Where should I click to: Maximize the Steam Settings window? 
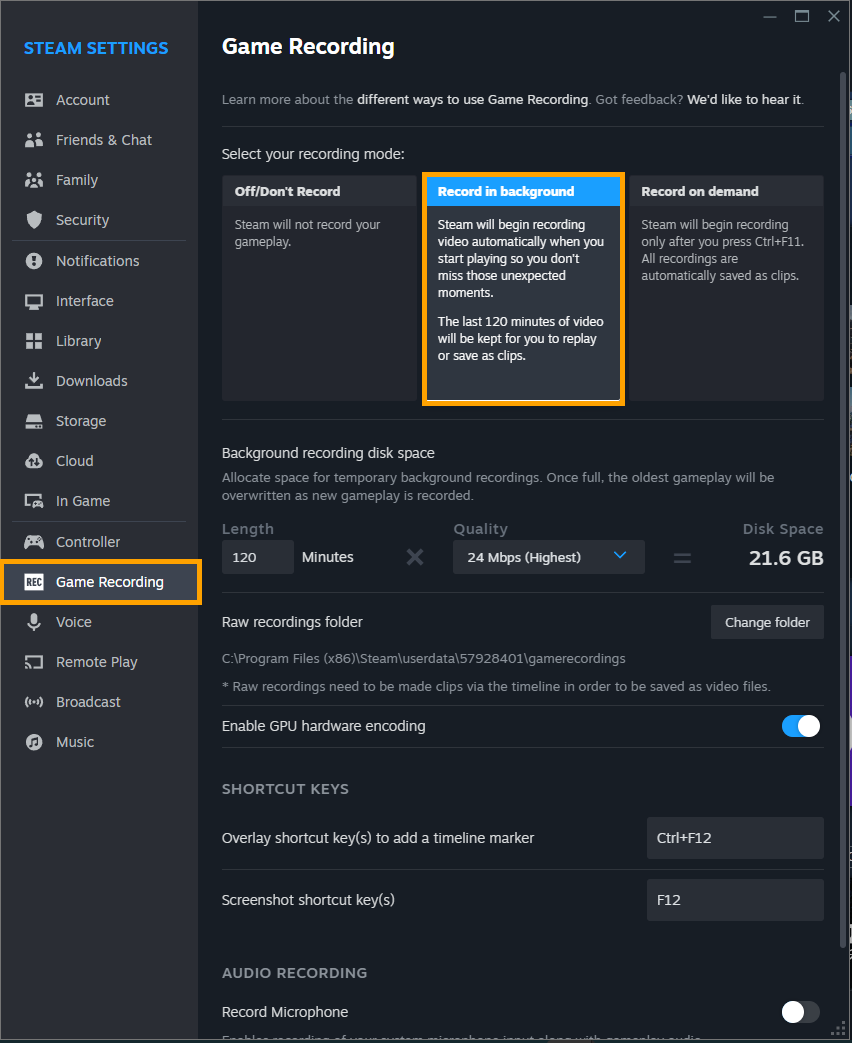pyautogui.click(x=802, y=16)
